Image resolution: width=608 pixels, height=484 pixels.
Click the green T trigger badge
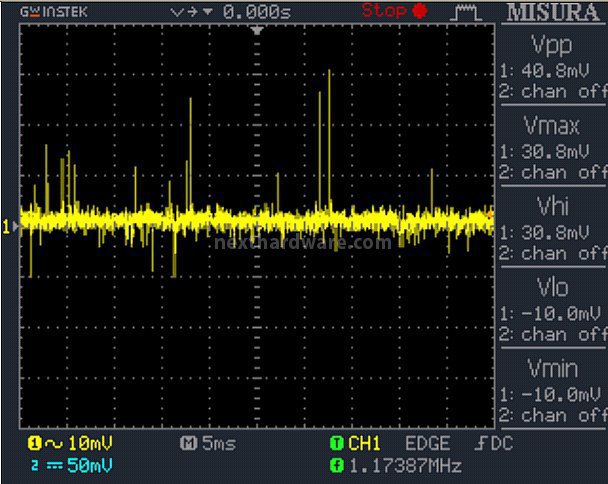pos(337,443)
